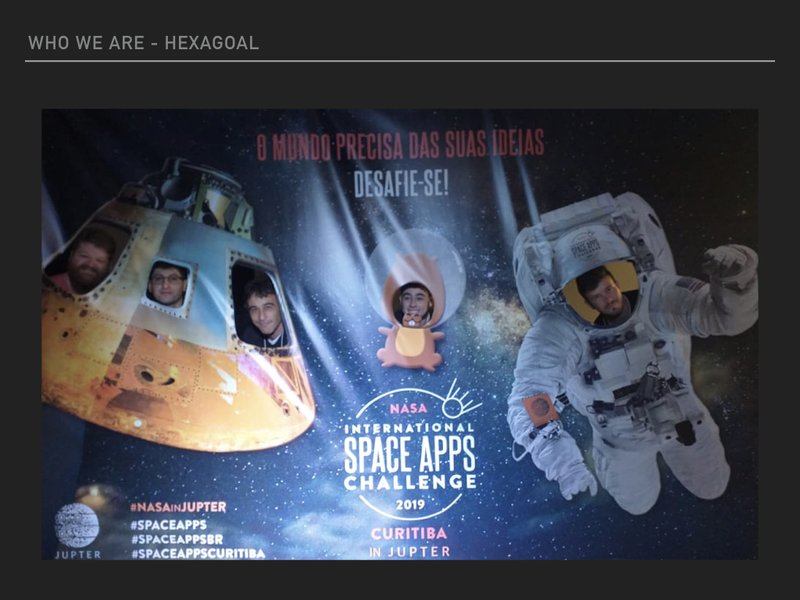Click the middle window of the capsule
Screen dimensions: 800x600
tap(168, 286)
